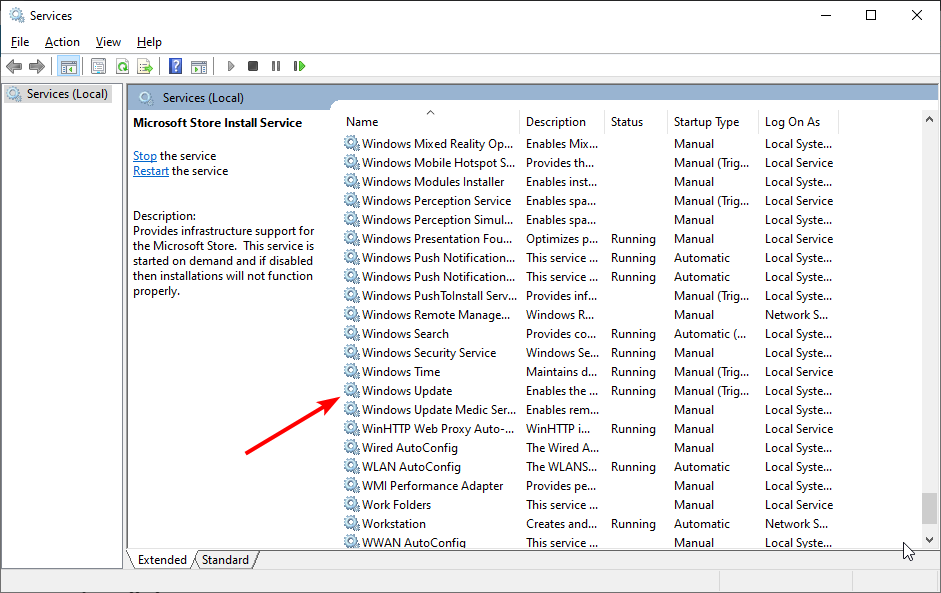
Task: Click the gear icon beside Windows Time
Action: 351,372
